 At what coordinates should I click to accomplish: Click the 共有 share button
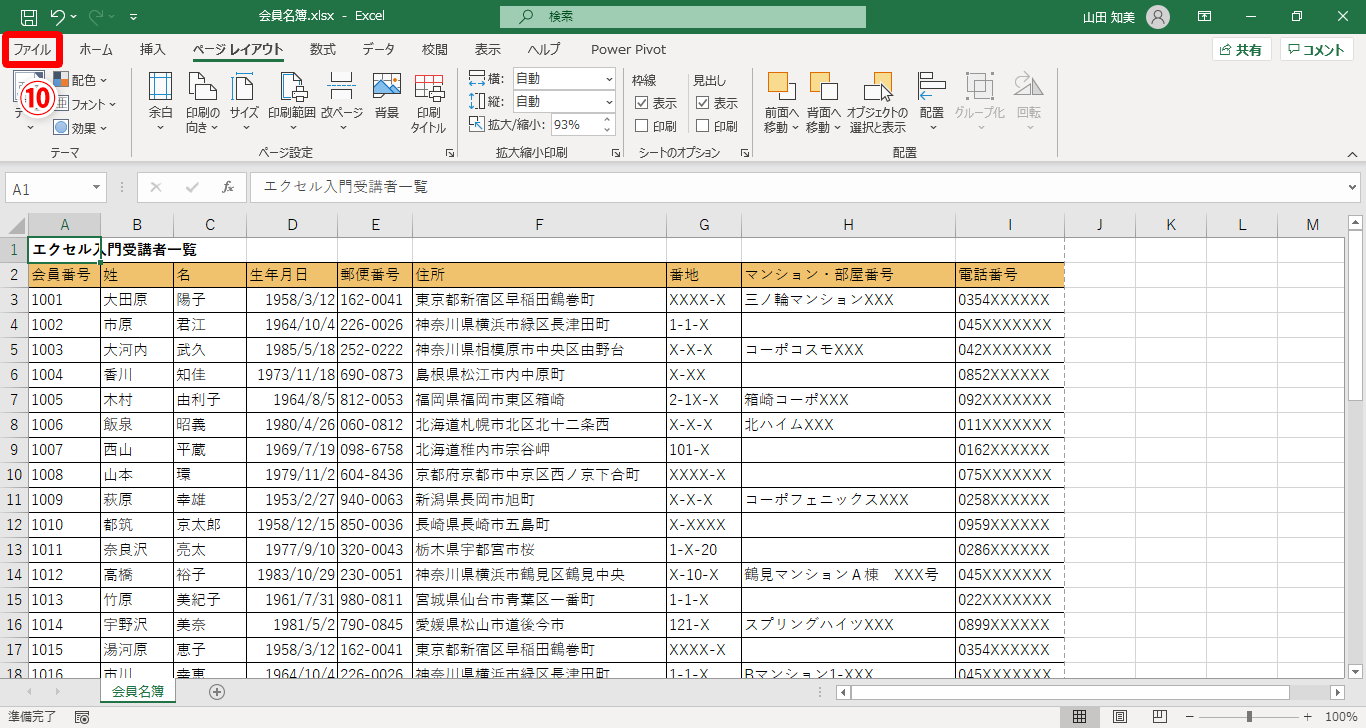[x=1241, y=49]
